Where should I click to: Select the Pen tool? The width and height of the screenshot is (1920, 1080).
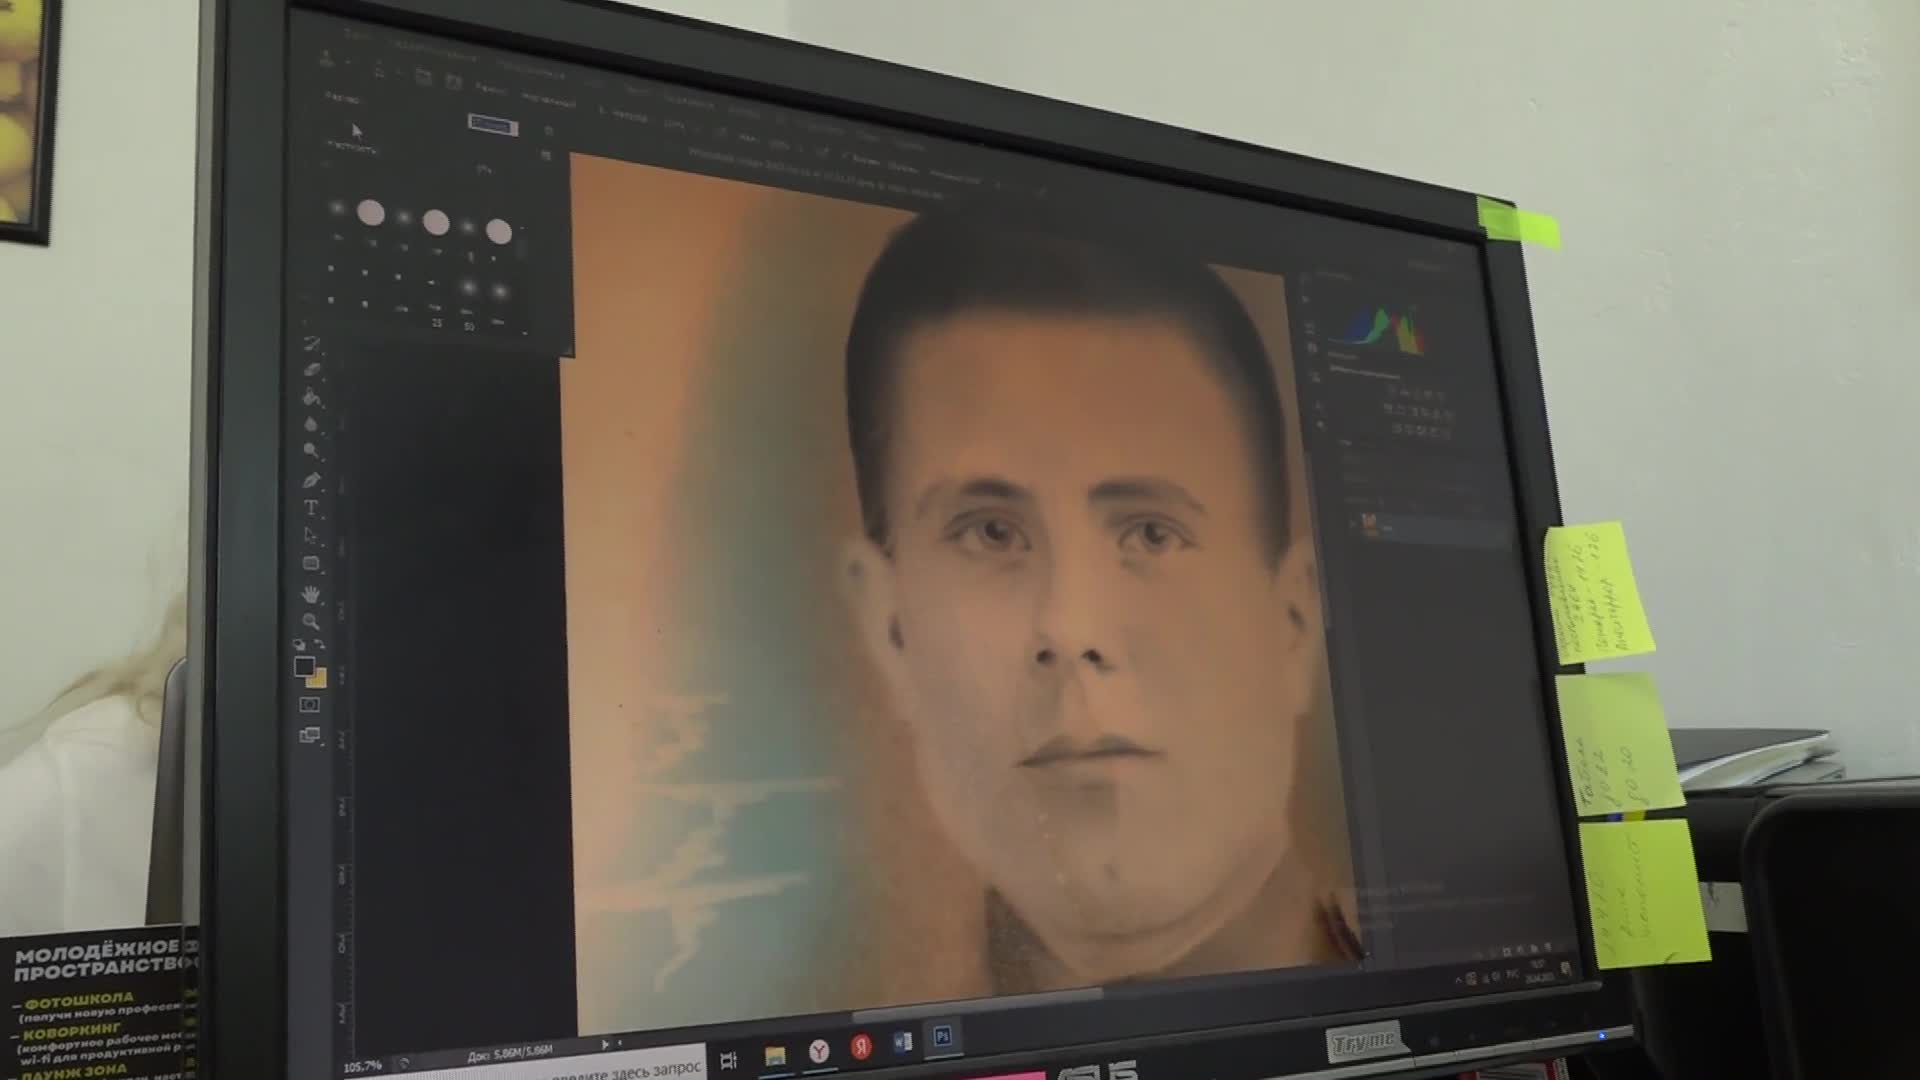[x=311, y=480]
